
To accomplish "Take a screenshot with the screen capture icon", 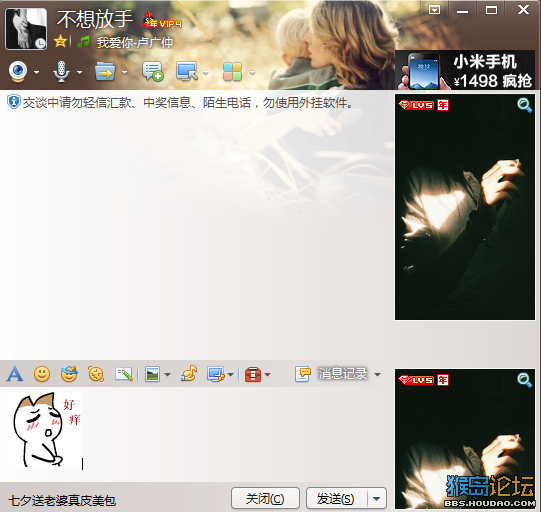I will tap(216, 374).
